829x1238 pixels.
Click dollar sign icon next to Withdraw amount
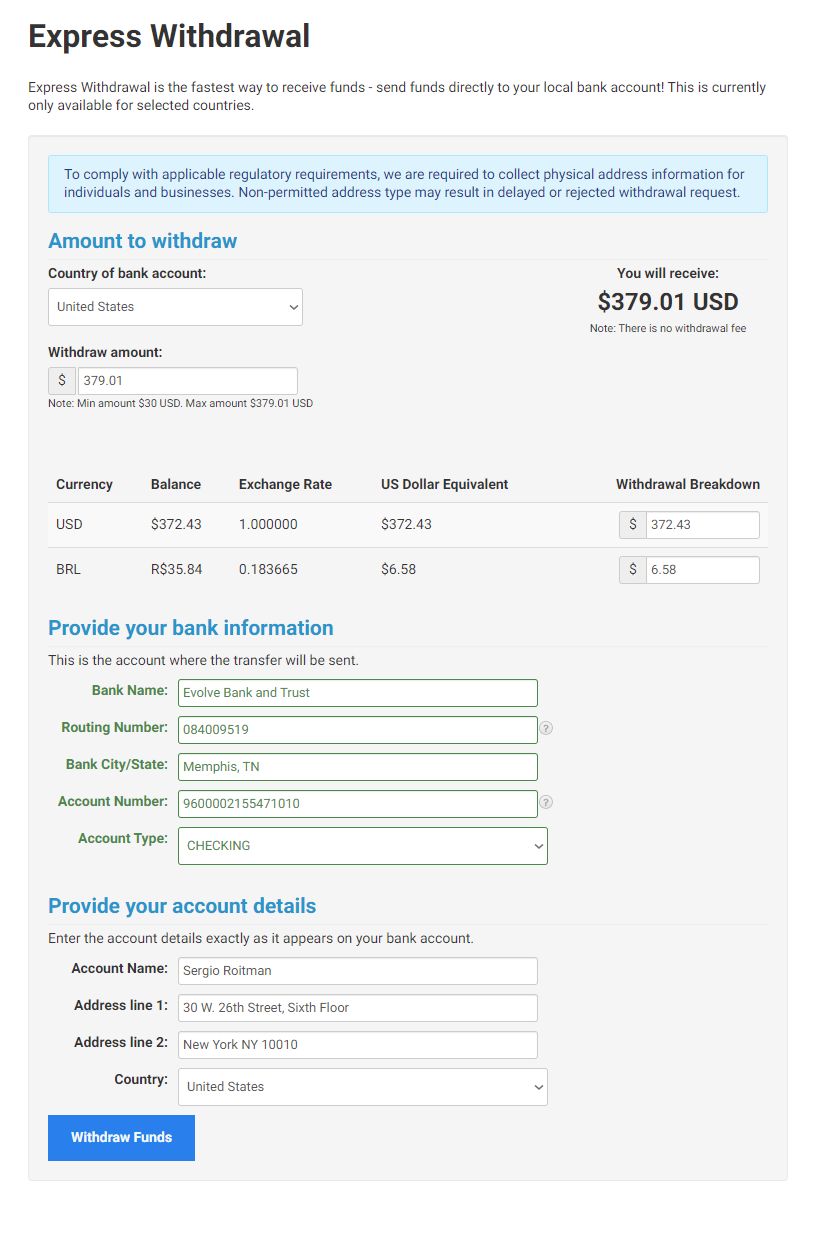pyautogui.click(x=62, y=381)
